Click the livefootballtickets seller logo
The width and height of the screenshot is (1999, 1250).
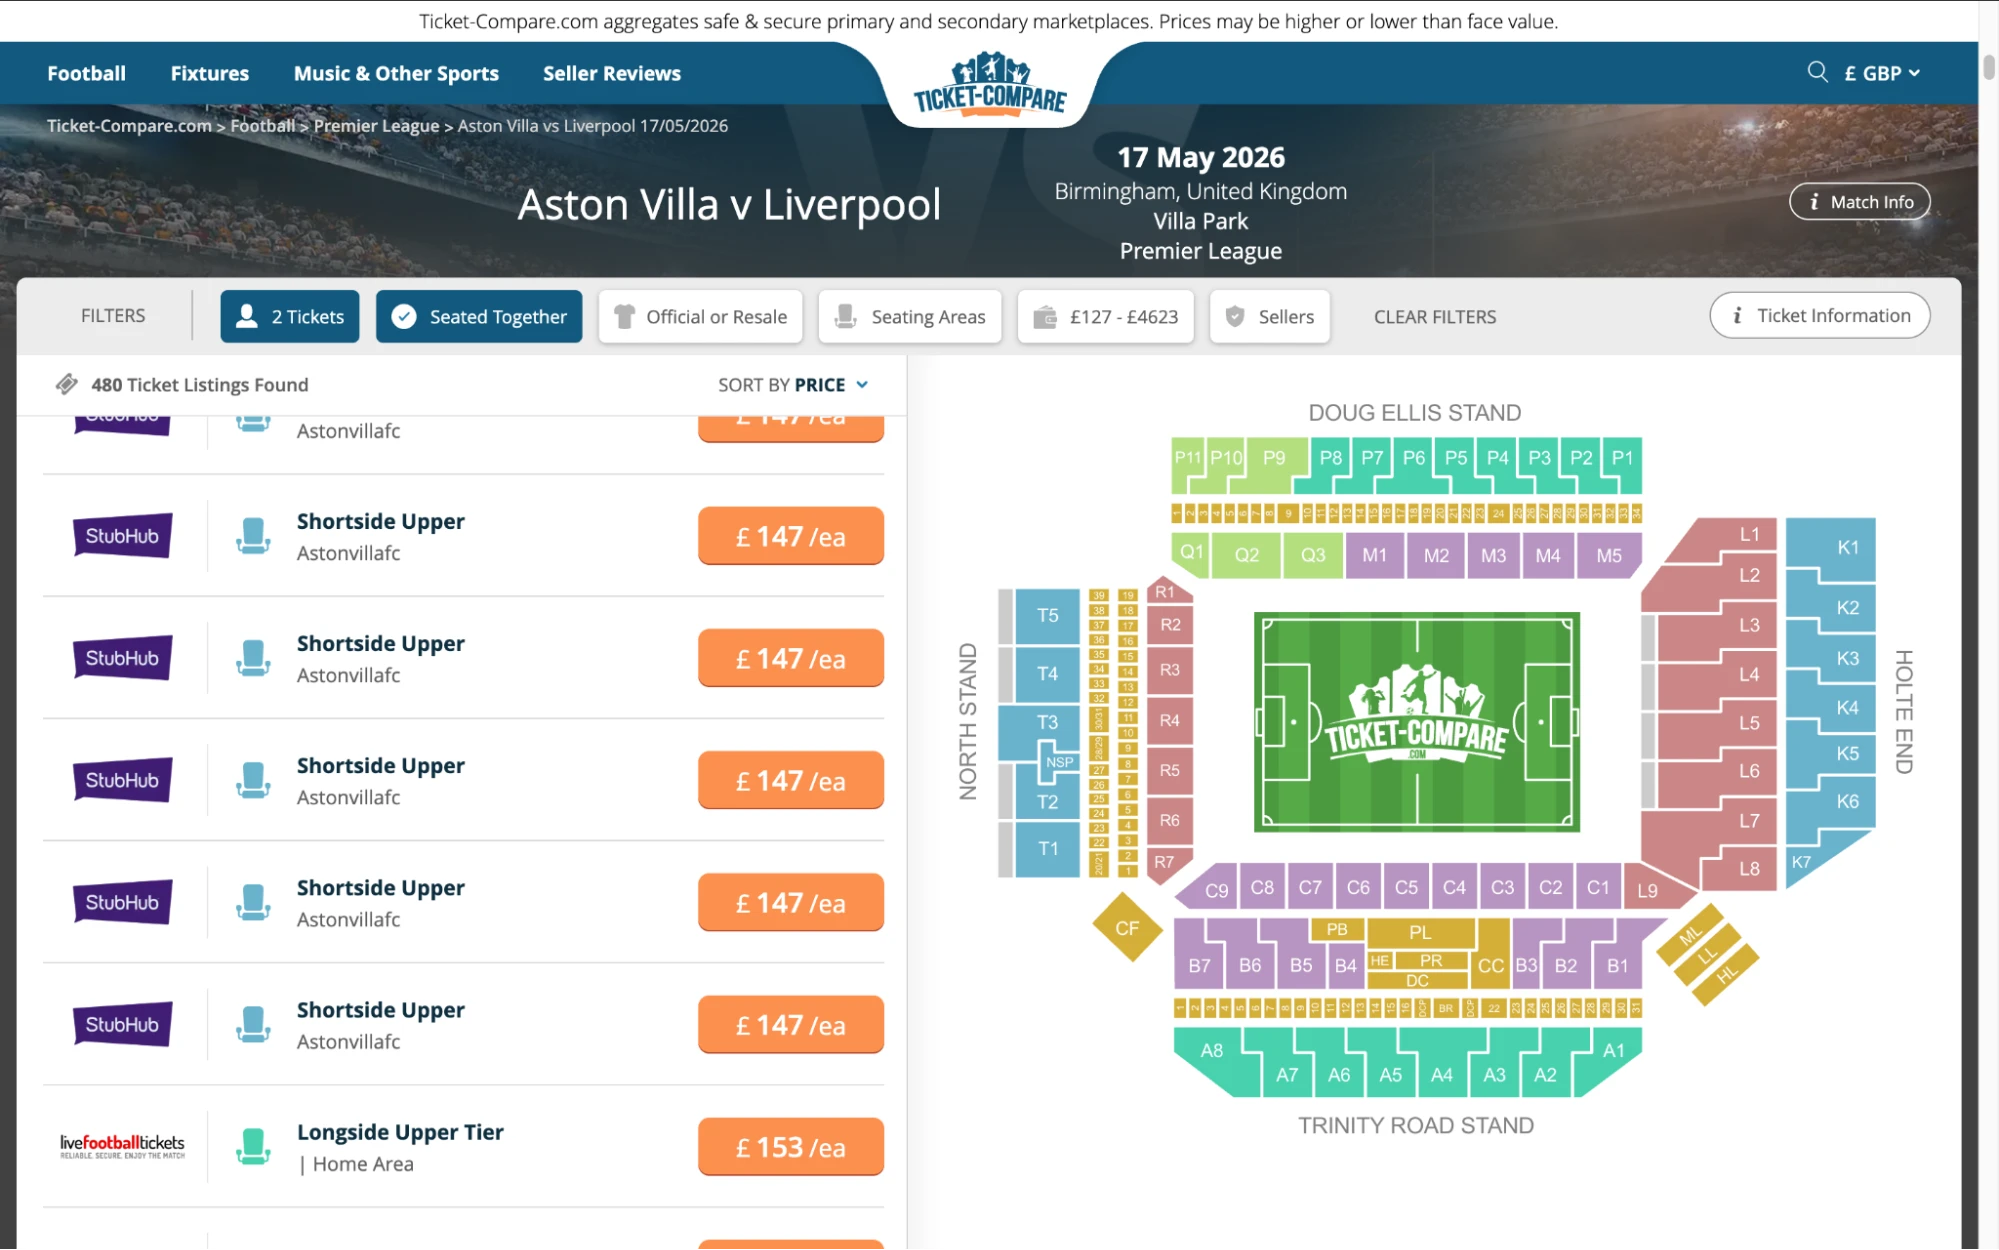[x=121, y=1145]
